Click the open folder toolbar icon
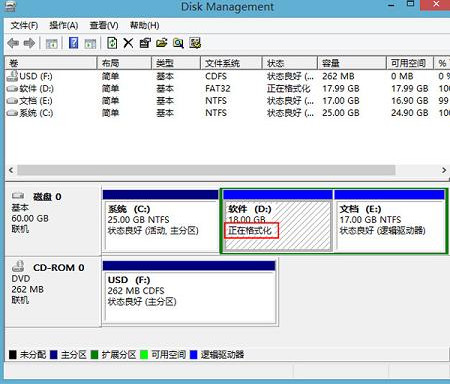 click(162, 43)
